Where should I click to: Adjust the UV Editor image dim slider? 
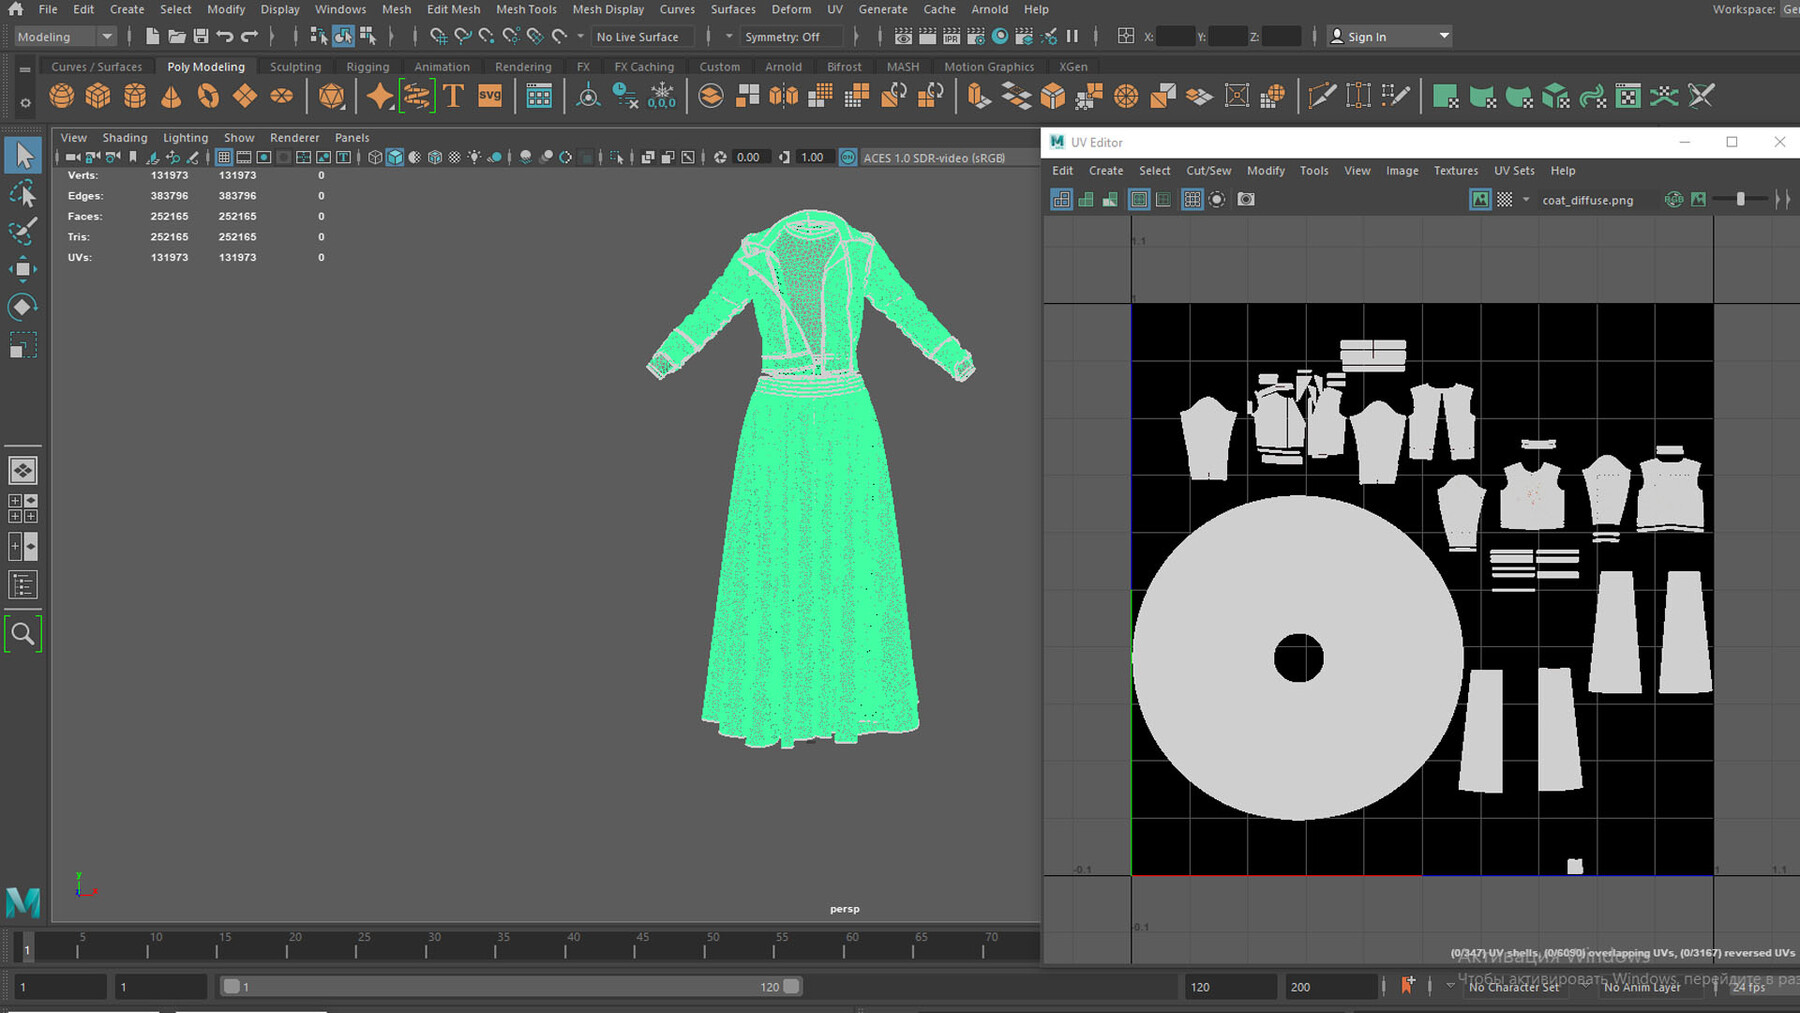click(1740, 199)
